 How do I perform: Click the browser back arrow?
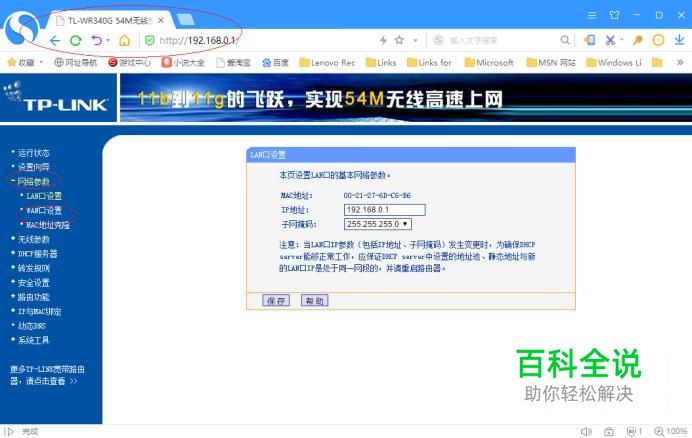55,41
